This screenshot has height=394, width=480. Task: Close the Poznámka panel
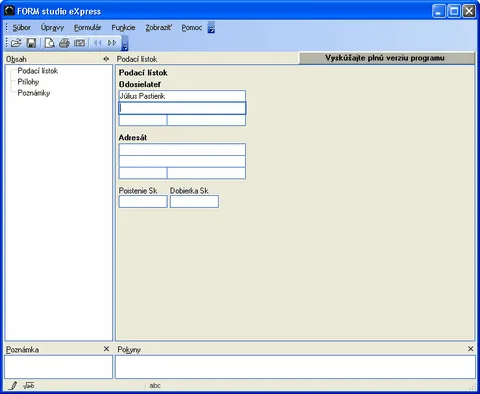point(106,349)
